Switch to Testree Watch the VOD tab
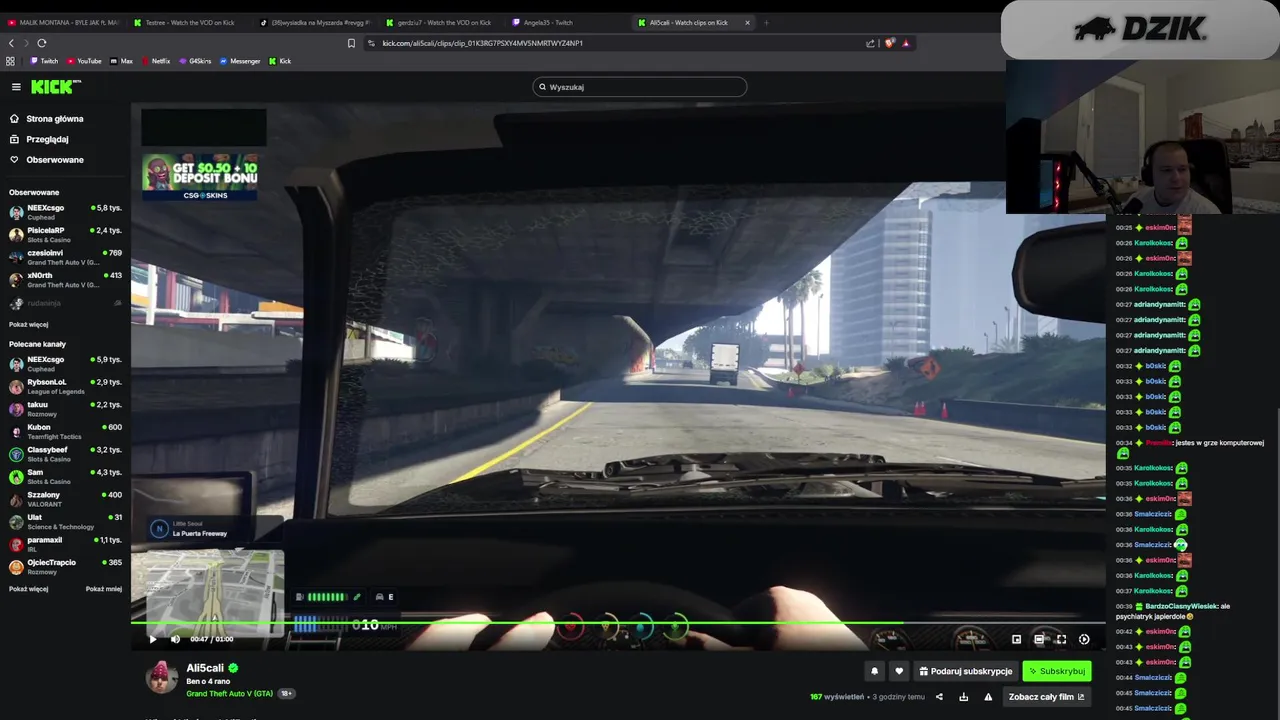This screenshot has height=720, width=1280. point(190,22)
